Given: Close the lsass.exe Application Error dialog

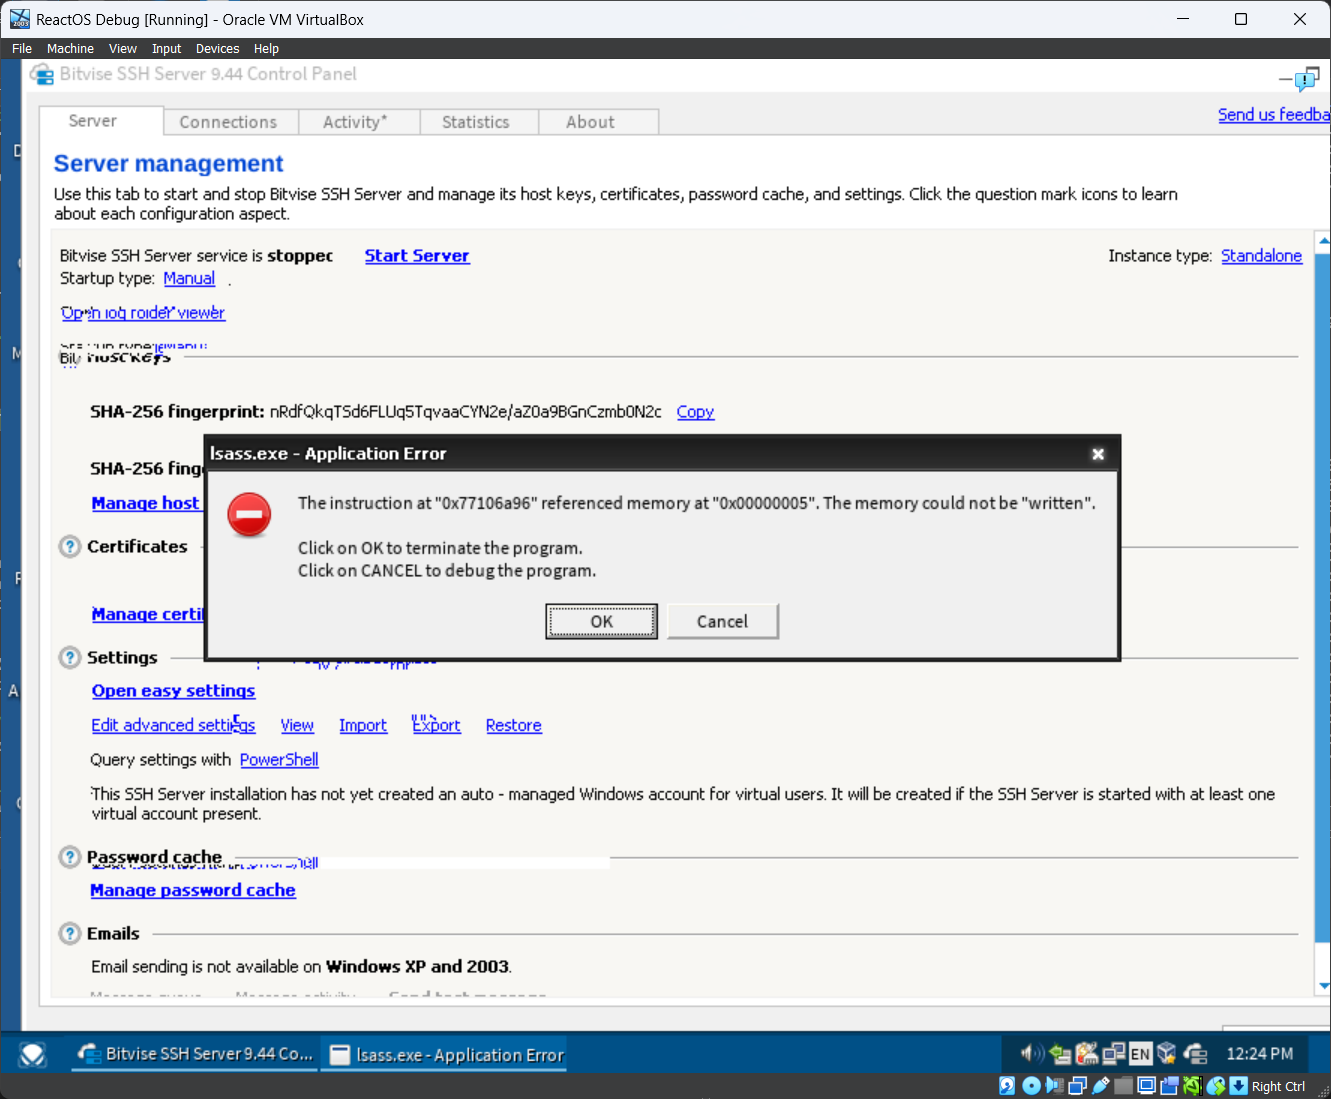Looking at the screenshot, I should click(1098, 454).
